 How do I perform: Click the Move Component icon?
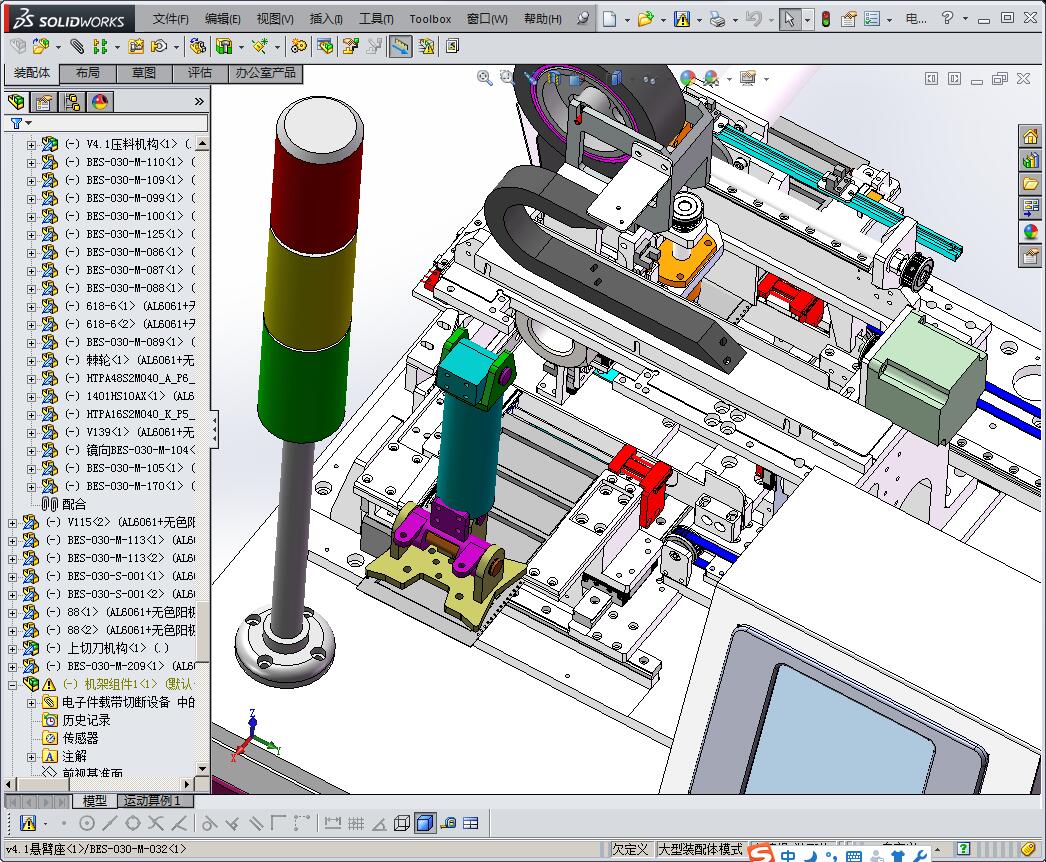pos(159,46)
